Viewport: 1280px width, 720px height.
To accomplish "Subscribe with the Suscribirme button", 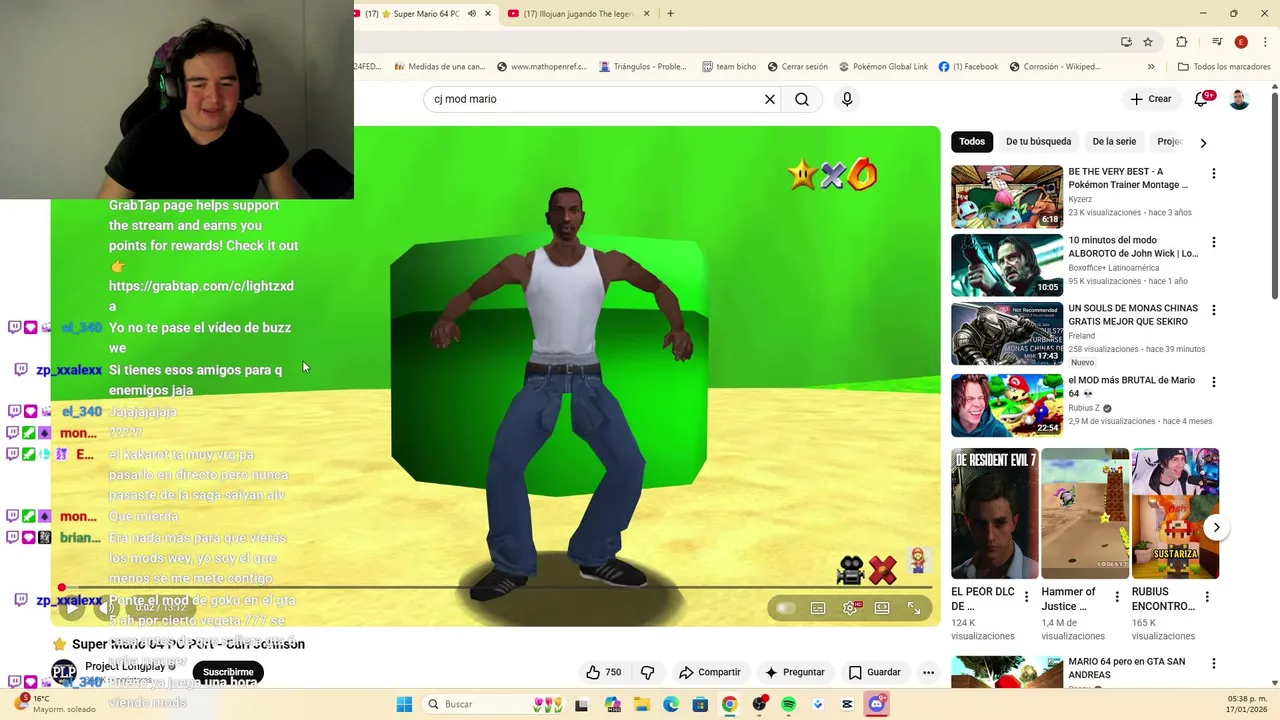I will [228, 672].
